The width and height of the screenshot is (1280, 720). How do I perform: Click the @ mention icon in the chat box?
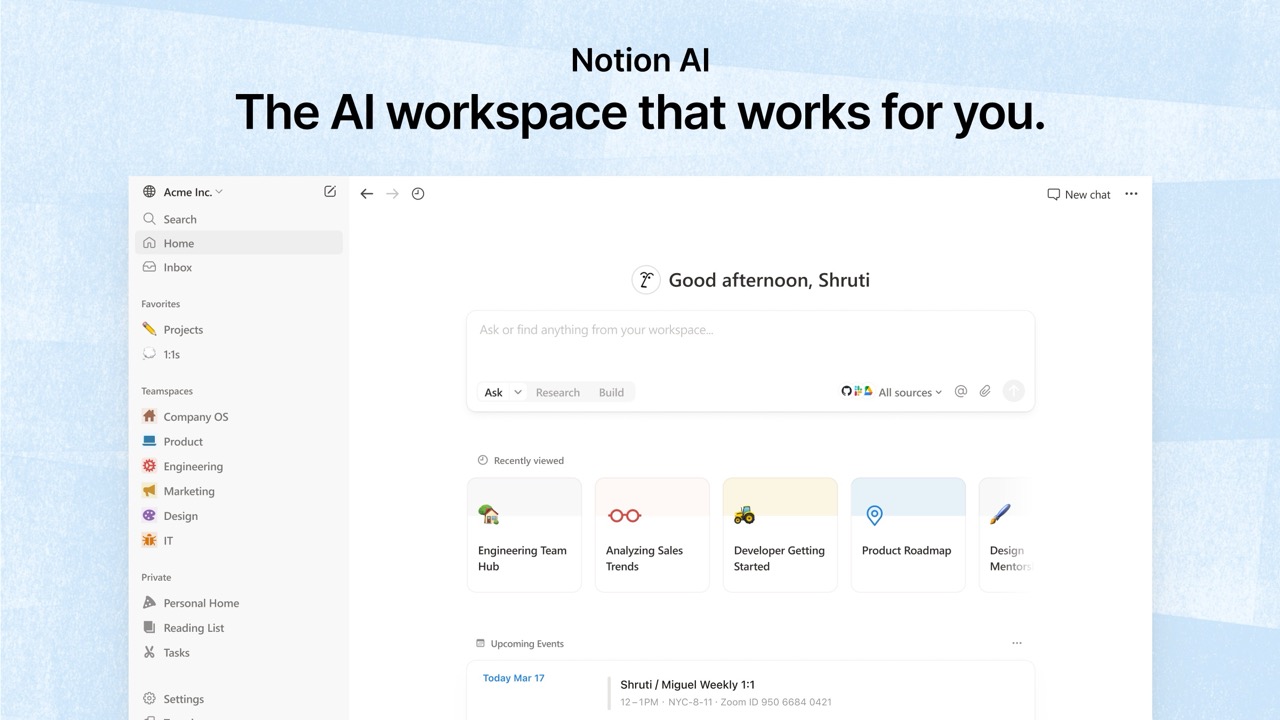961,391
